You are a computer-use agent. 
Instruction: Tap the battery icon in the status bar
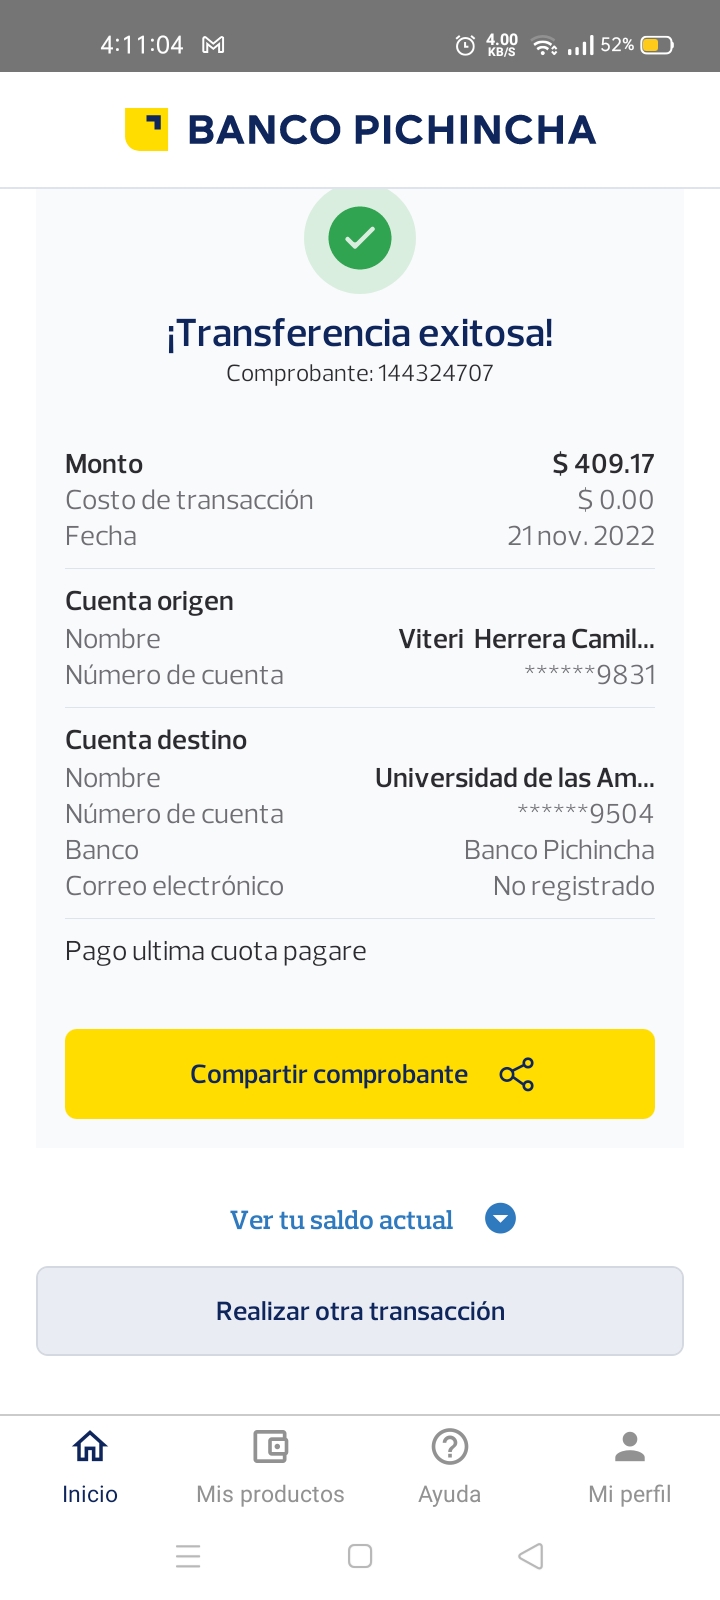pos(657,45)
